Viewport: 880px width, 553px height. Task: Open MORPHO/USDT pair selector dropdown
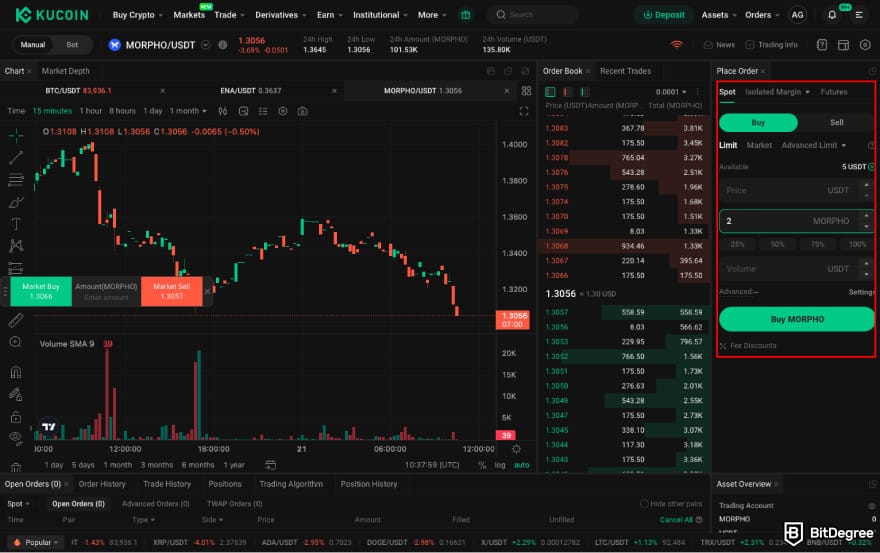point(206,45)
